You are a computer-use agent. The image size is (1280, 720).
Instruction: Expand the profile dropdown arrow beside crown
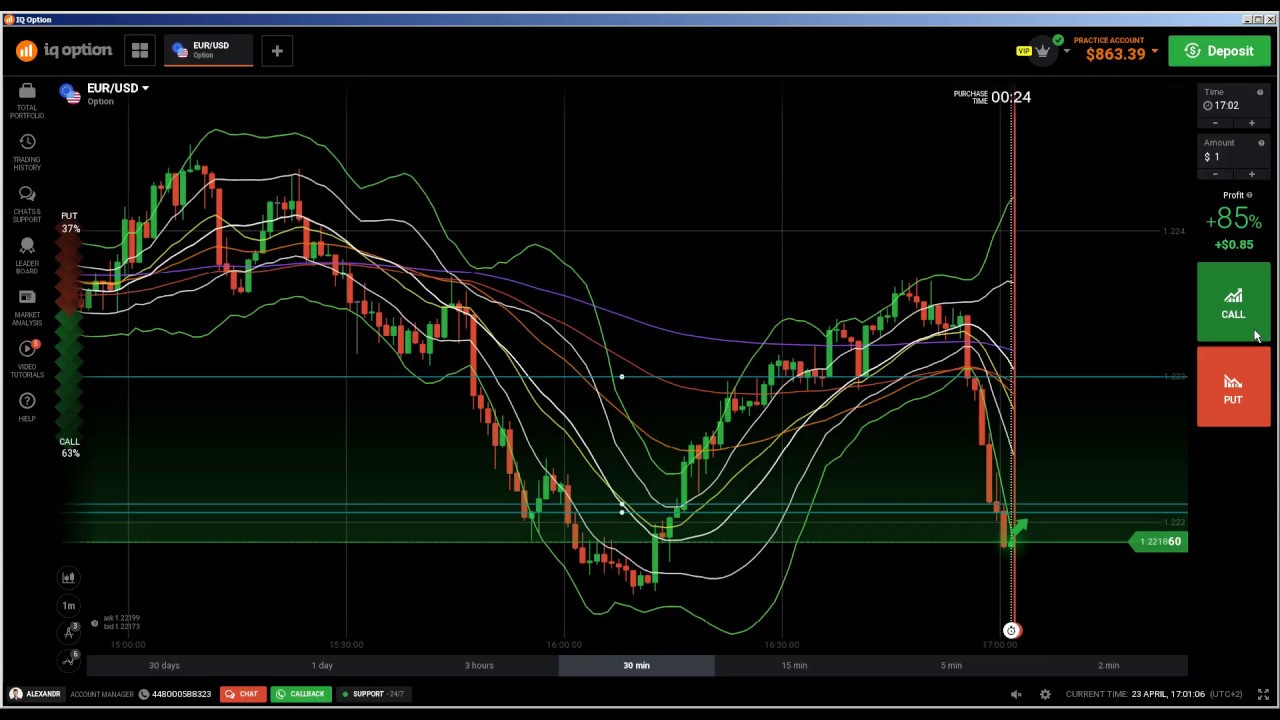pos(1066,51)
